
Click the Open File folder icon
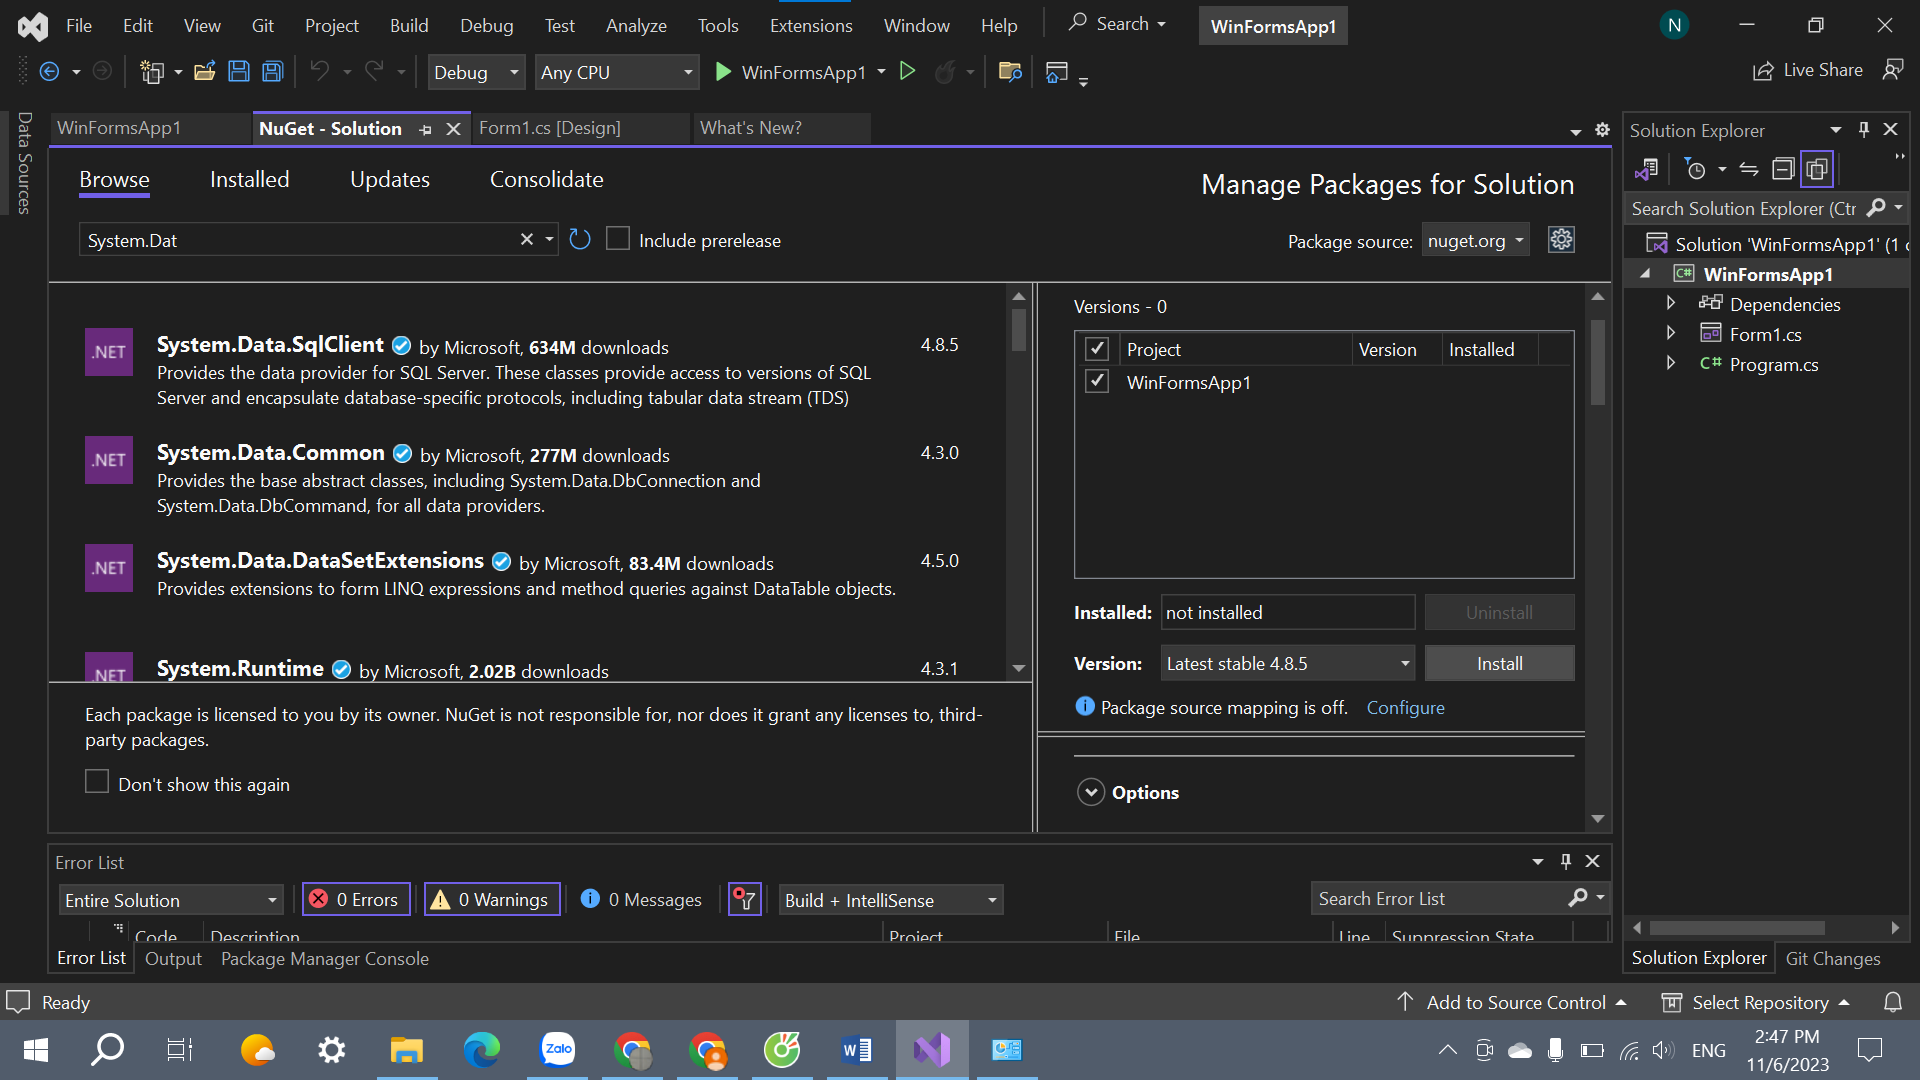tap(205, 72)
